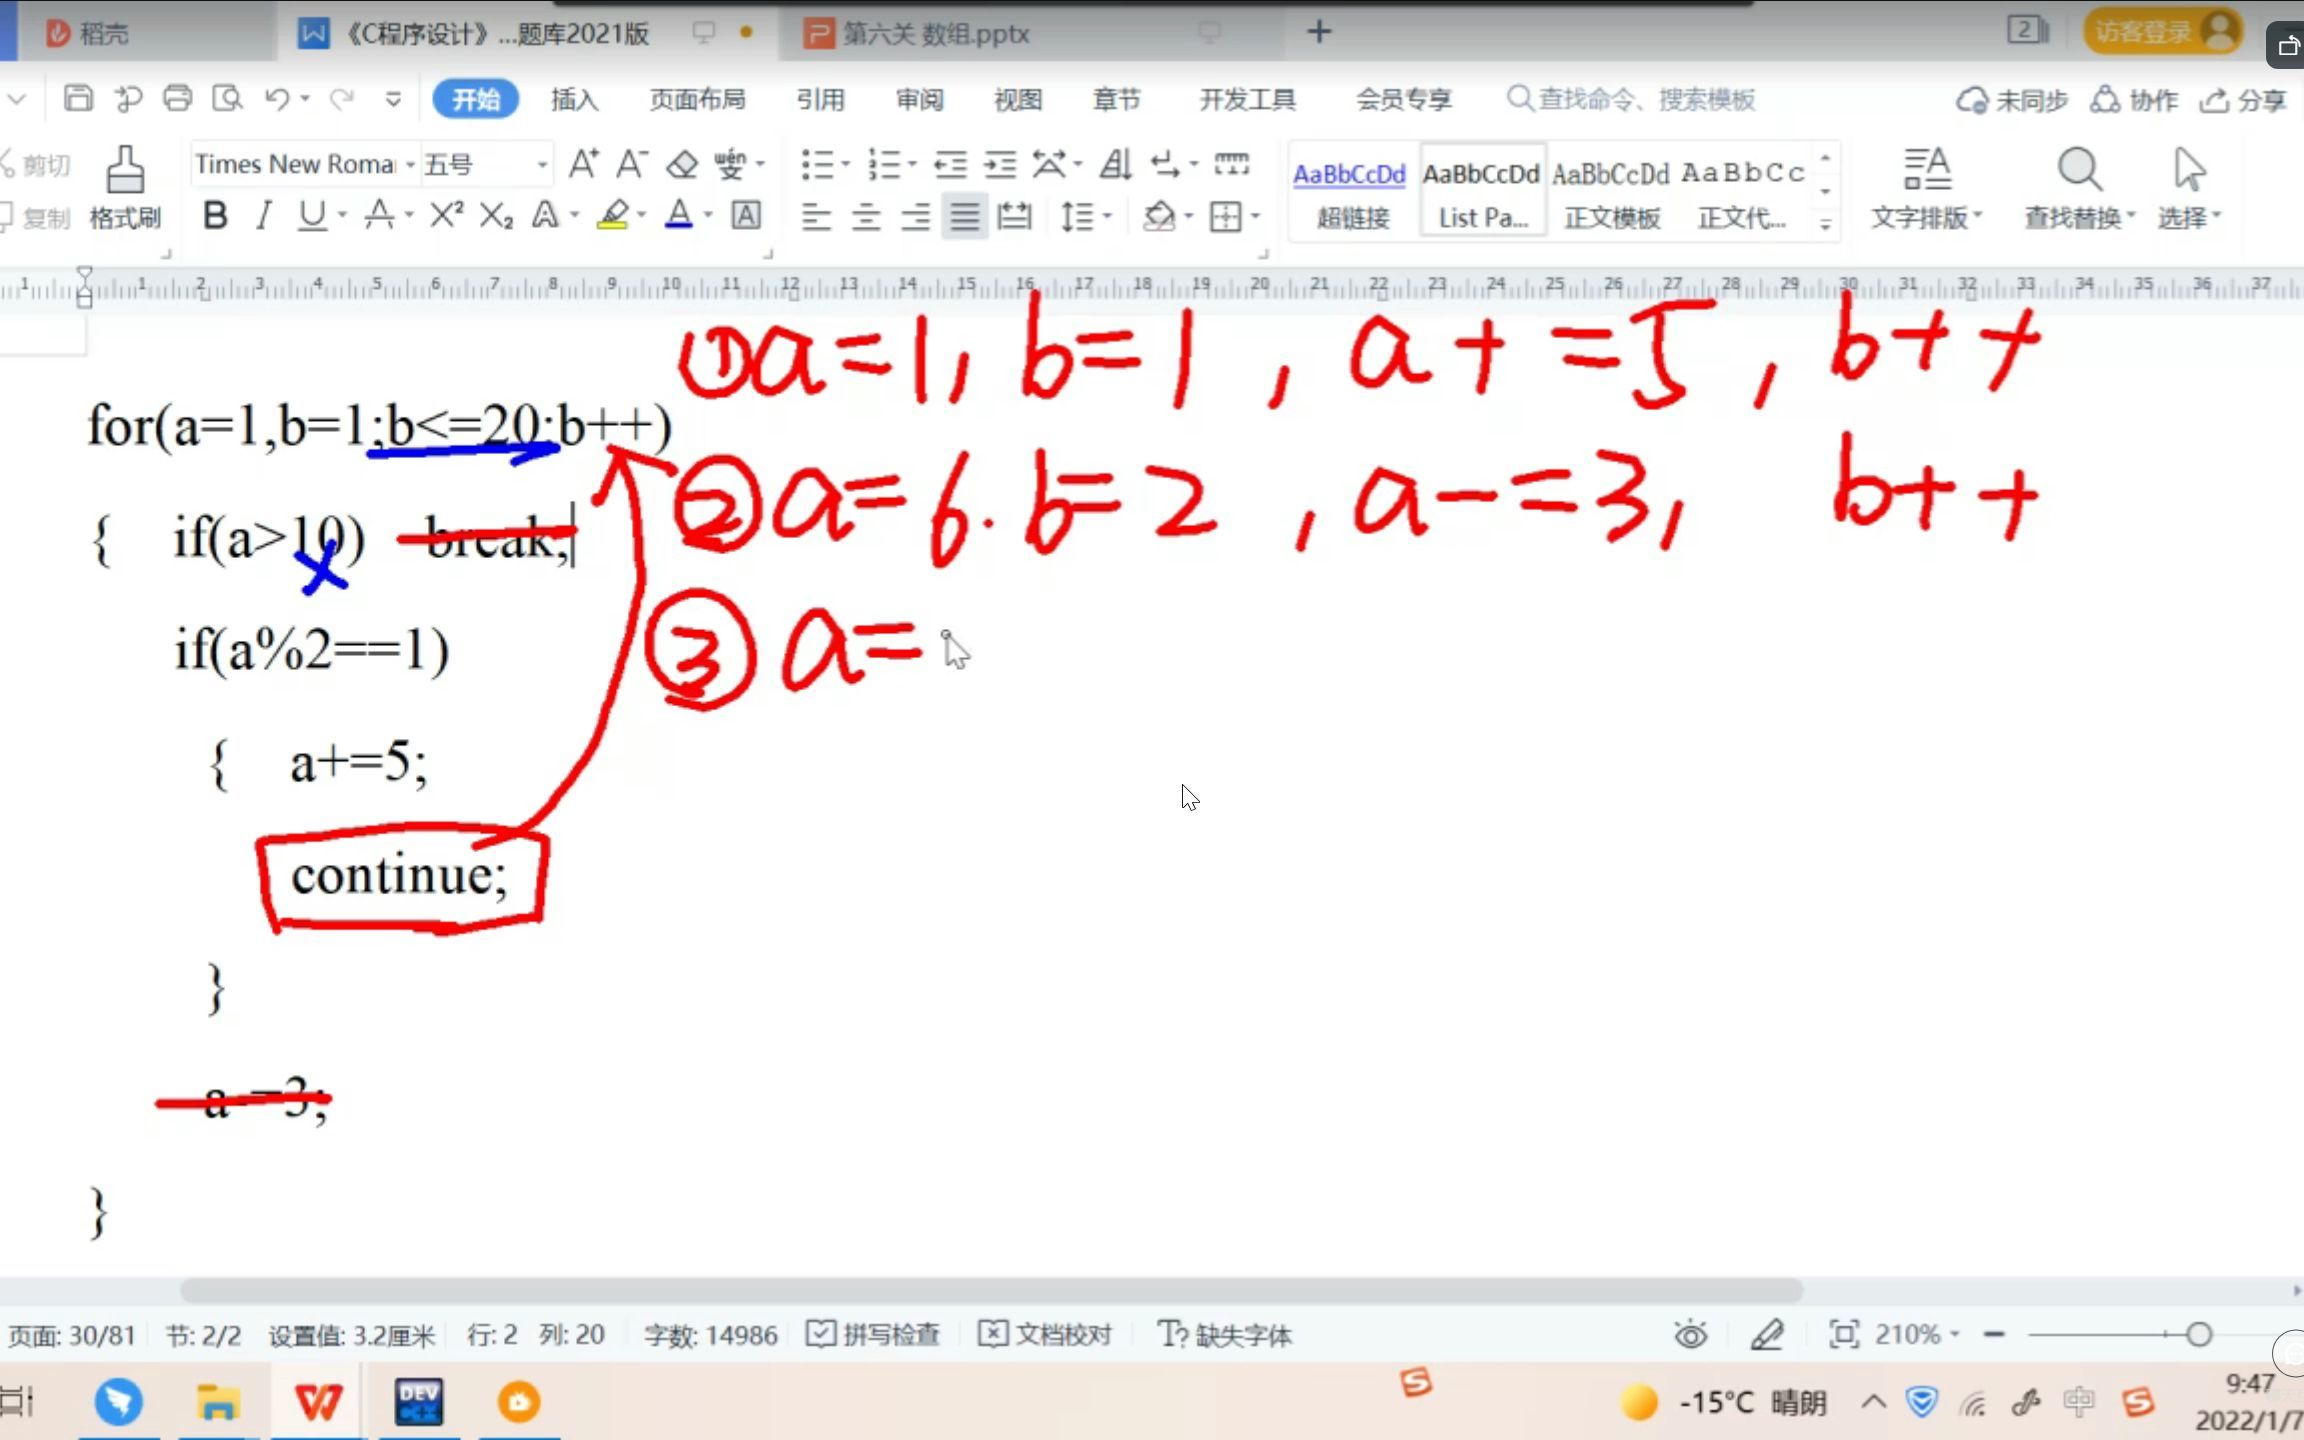
Task: Click the undo arrow
Action: pos(277,99)
